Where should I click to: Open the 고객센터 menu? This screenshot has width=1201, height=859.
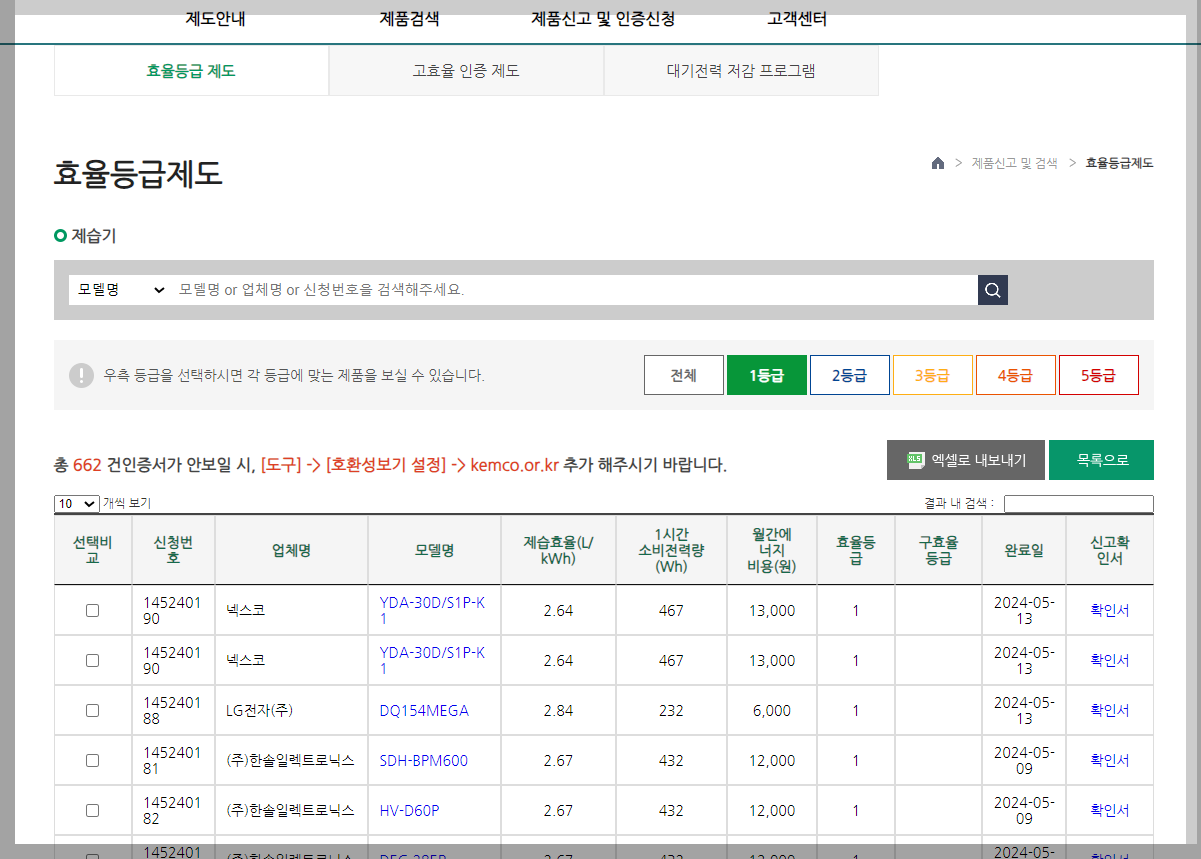797,19
